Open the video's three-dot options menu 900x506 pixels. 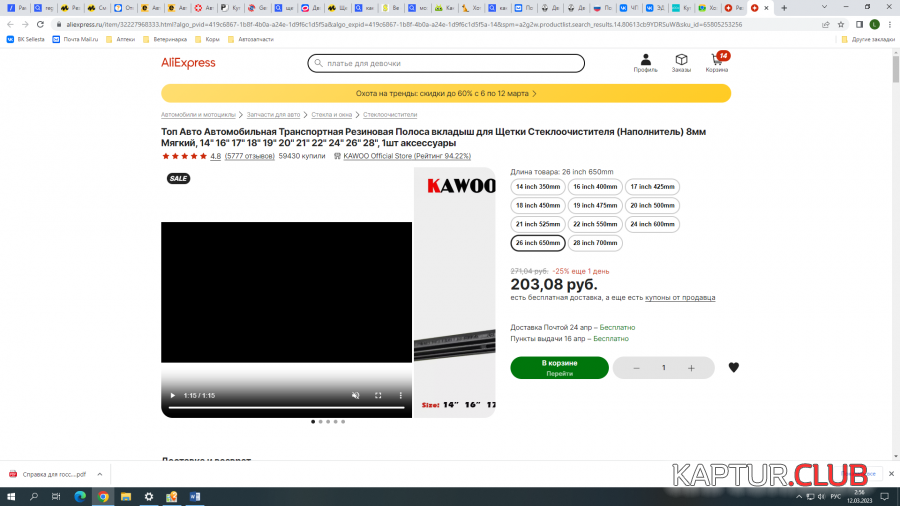point(400,395)
